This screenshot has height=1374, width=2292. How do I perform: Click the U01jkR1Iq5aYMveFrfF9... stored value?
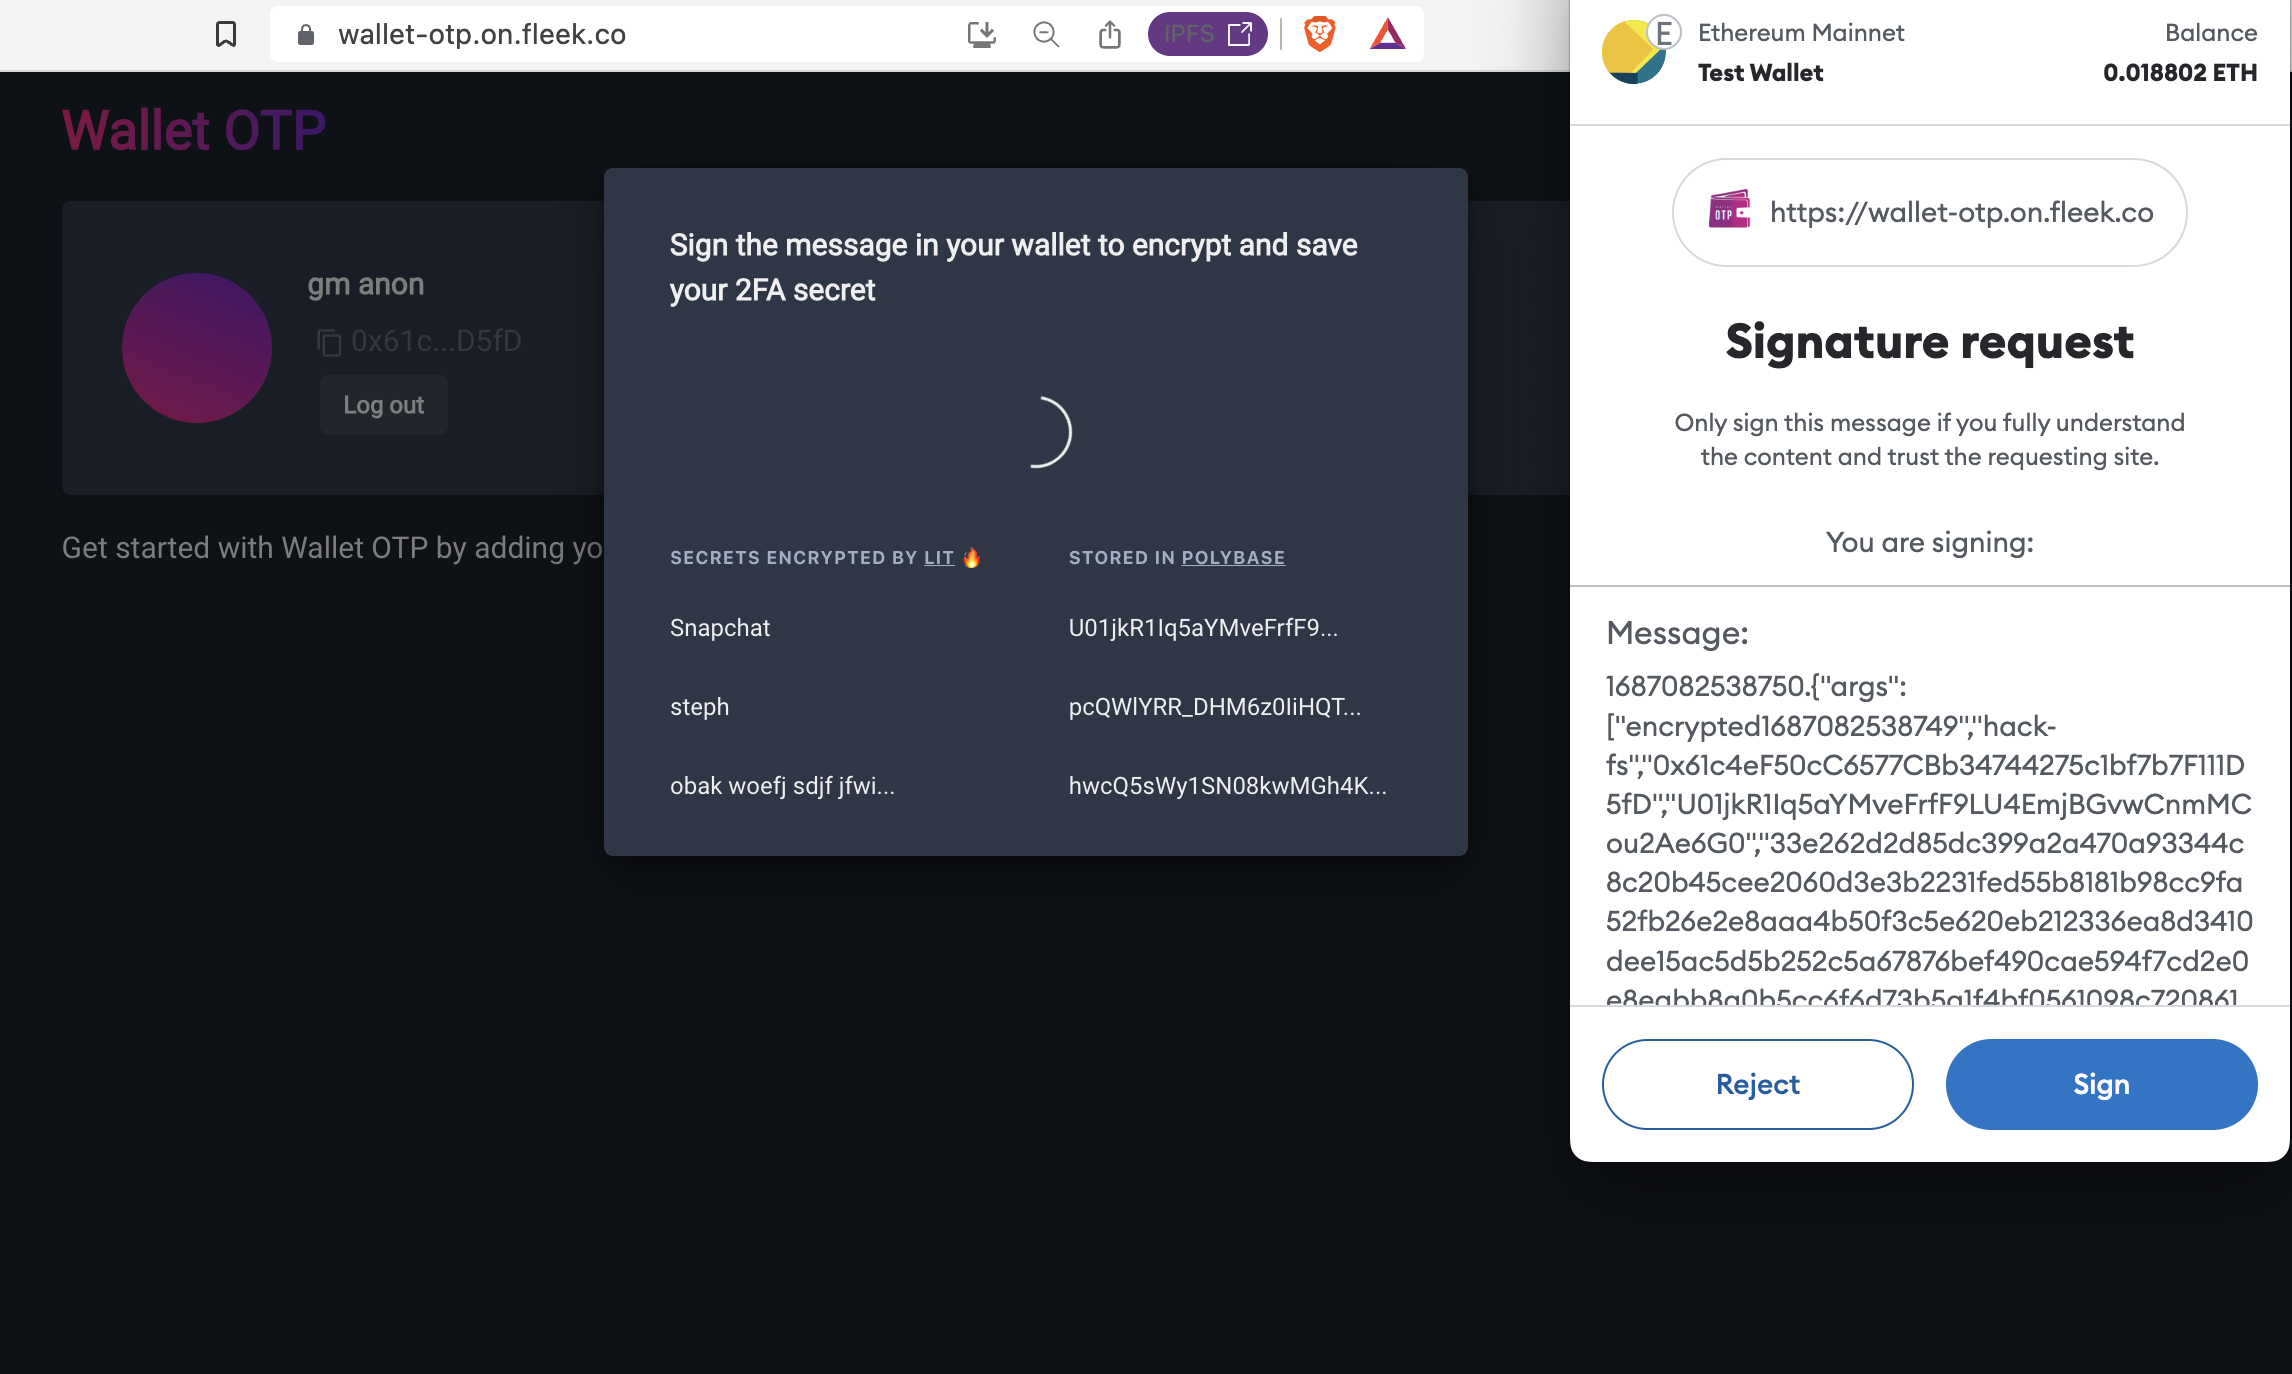1203,628
